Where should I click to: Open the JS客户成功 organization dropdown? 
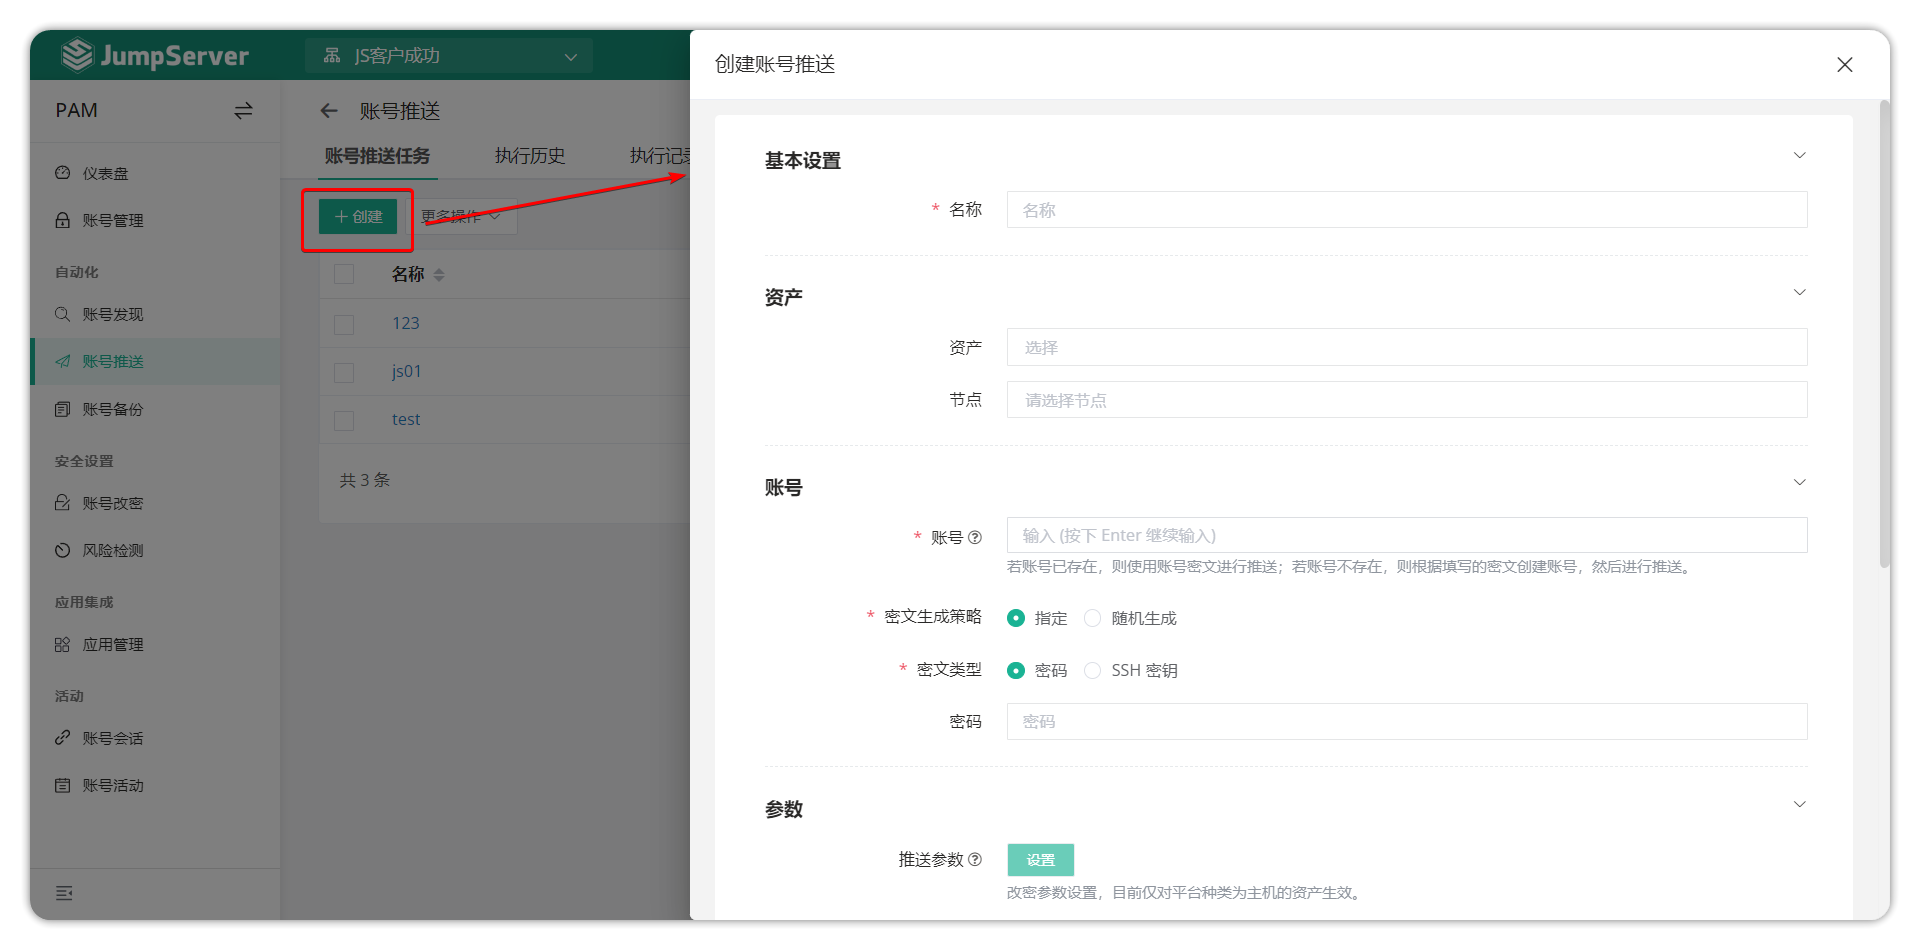tap(449, 56)
